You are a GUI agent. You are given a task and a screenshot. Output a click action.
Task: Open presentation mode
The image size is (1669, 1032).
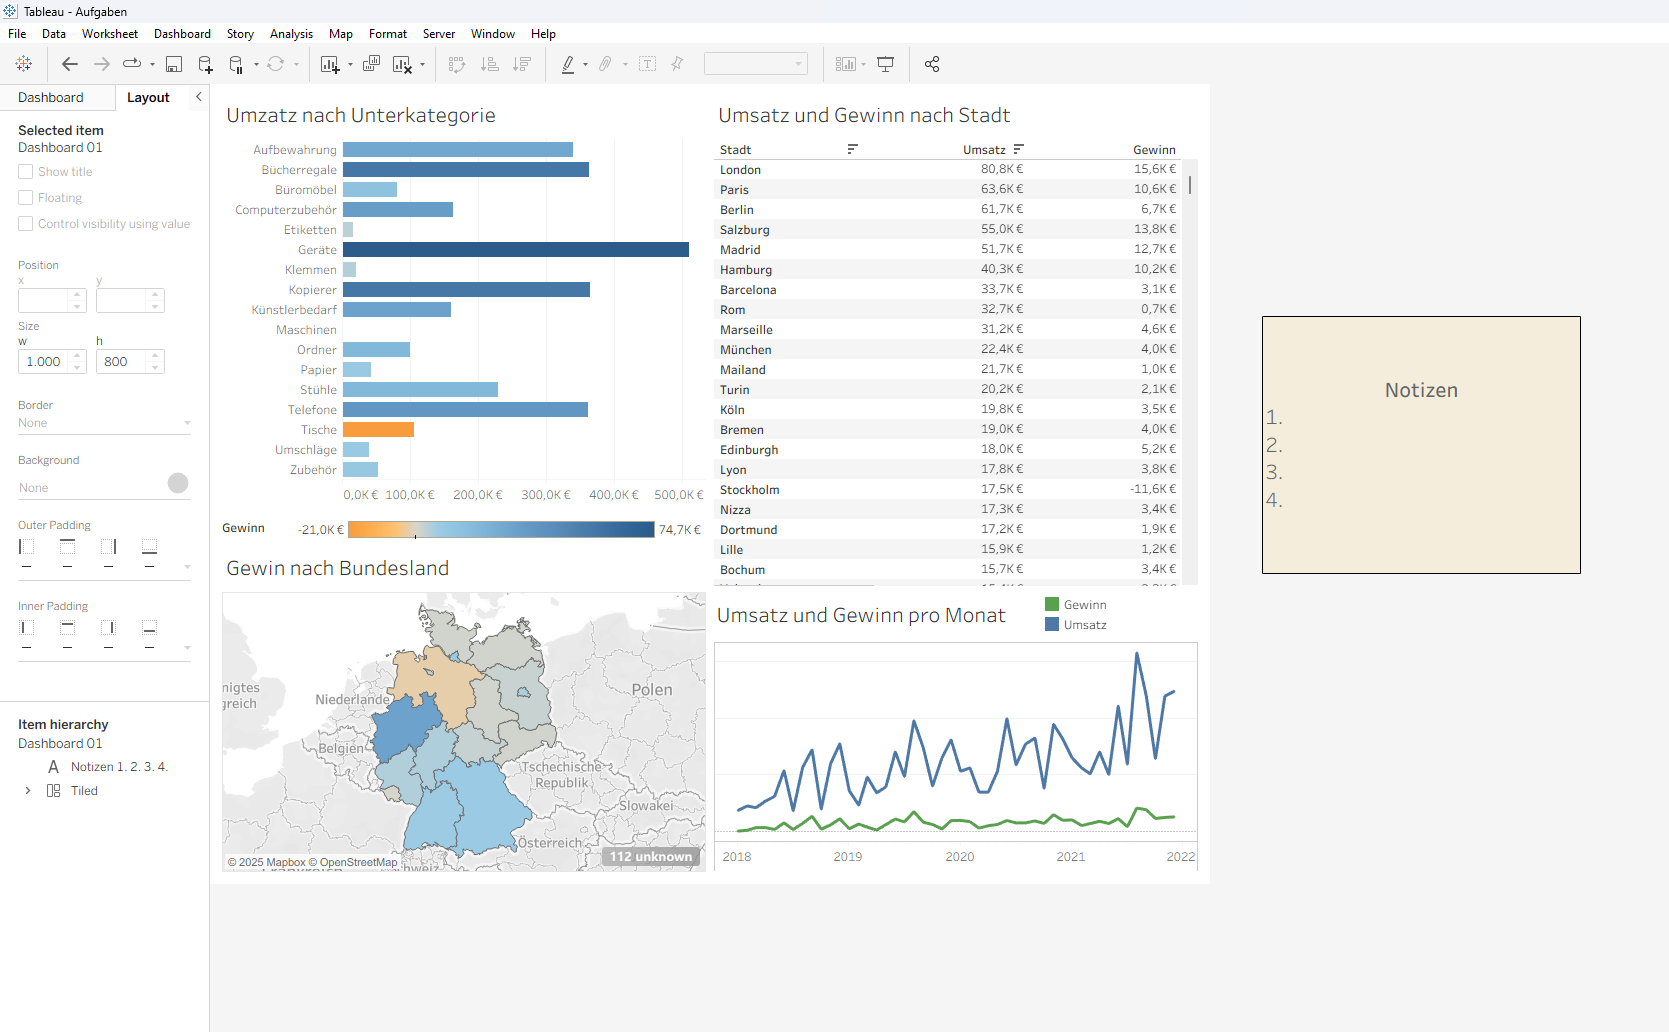point(885,64)
